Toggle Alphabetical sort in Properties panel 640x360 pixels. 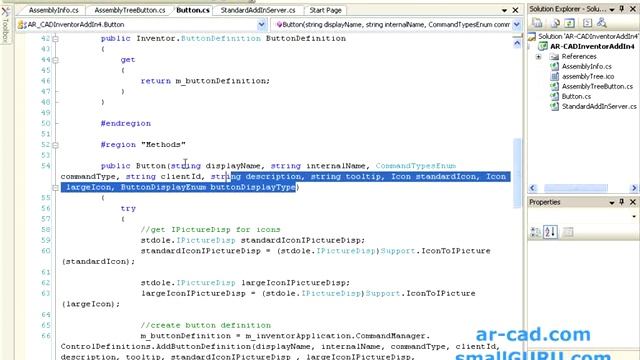pos(550,232)
